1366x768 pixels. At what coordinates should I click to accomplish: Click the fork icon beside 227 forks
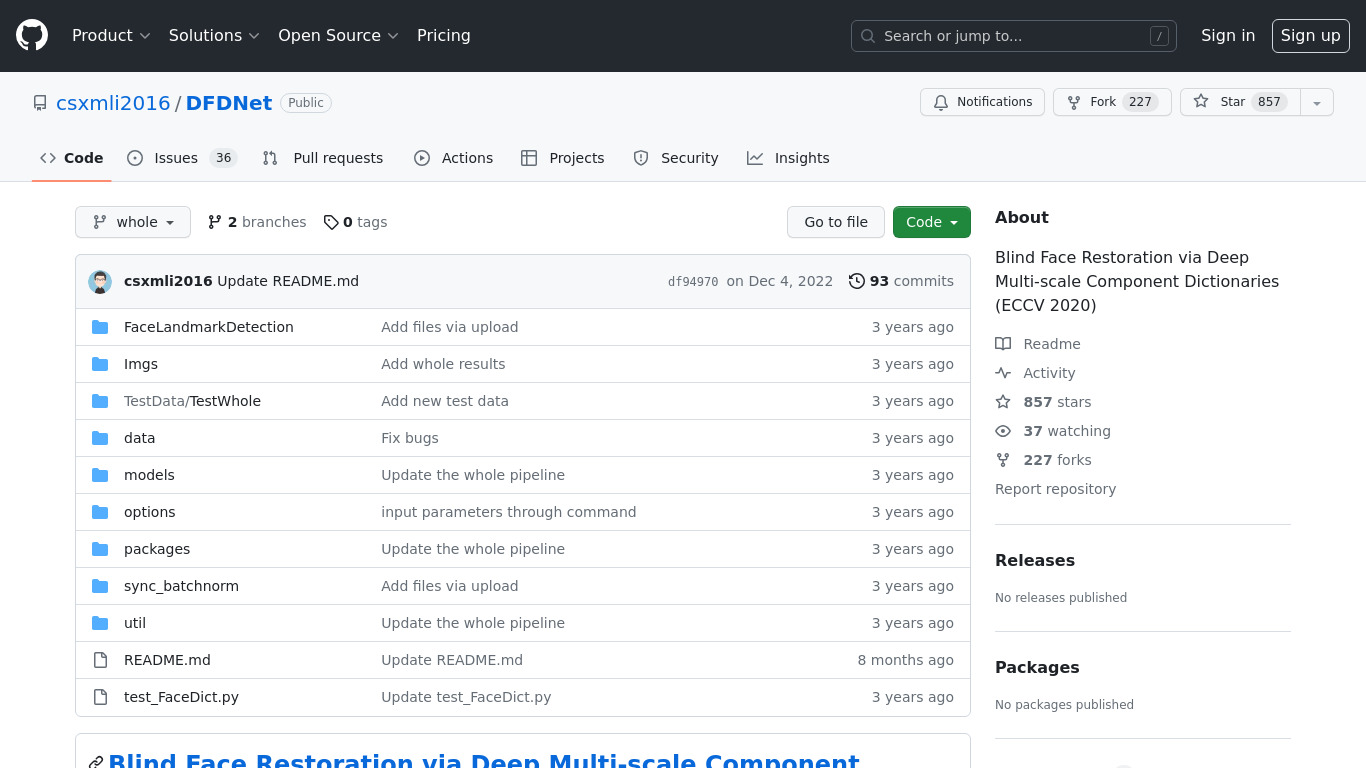1003,460
